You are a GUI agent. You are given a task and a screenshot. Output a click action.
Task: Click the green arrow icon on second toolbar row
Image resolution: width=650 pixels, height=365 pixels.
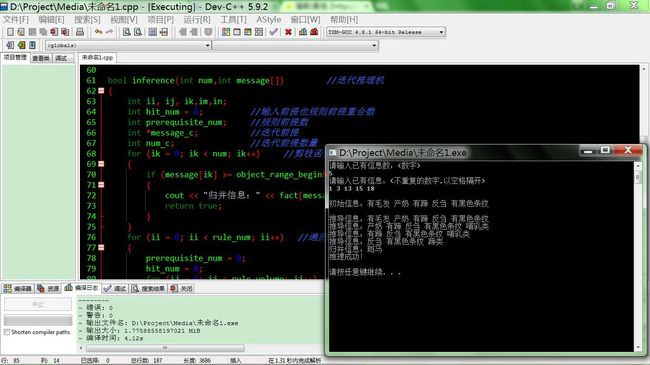[x=21, y=45]
